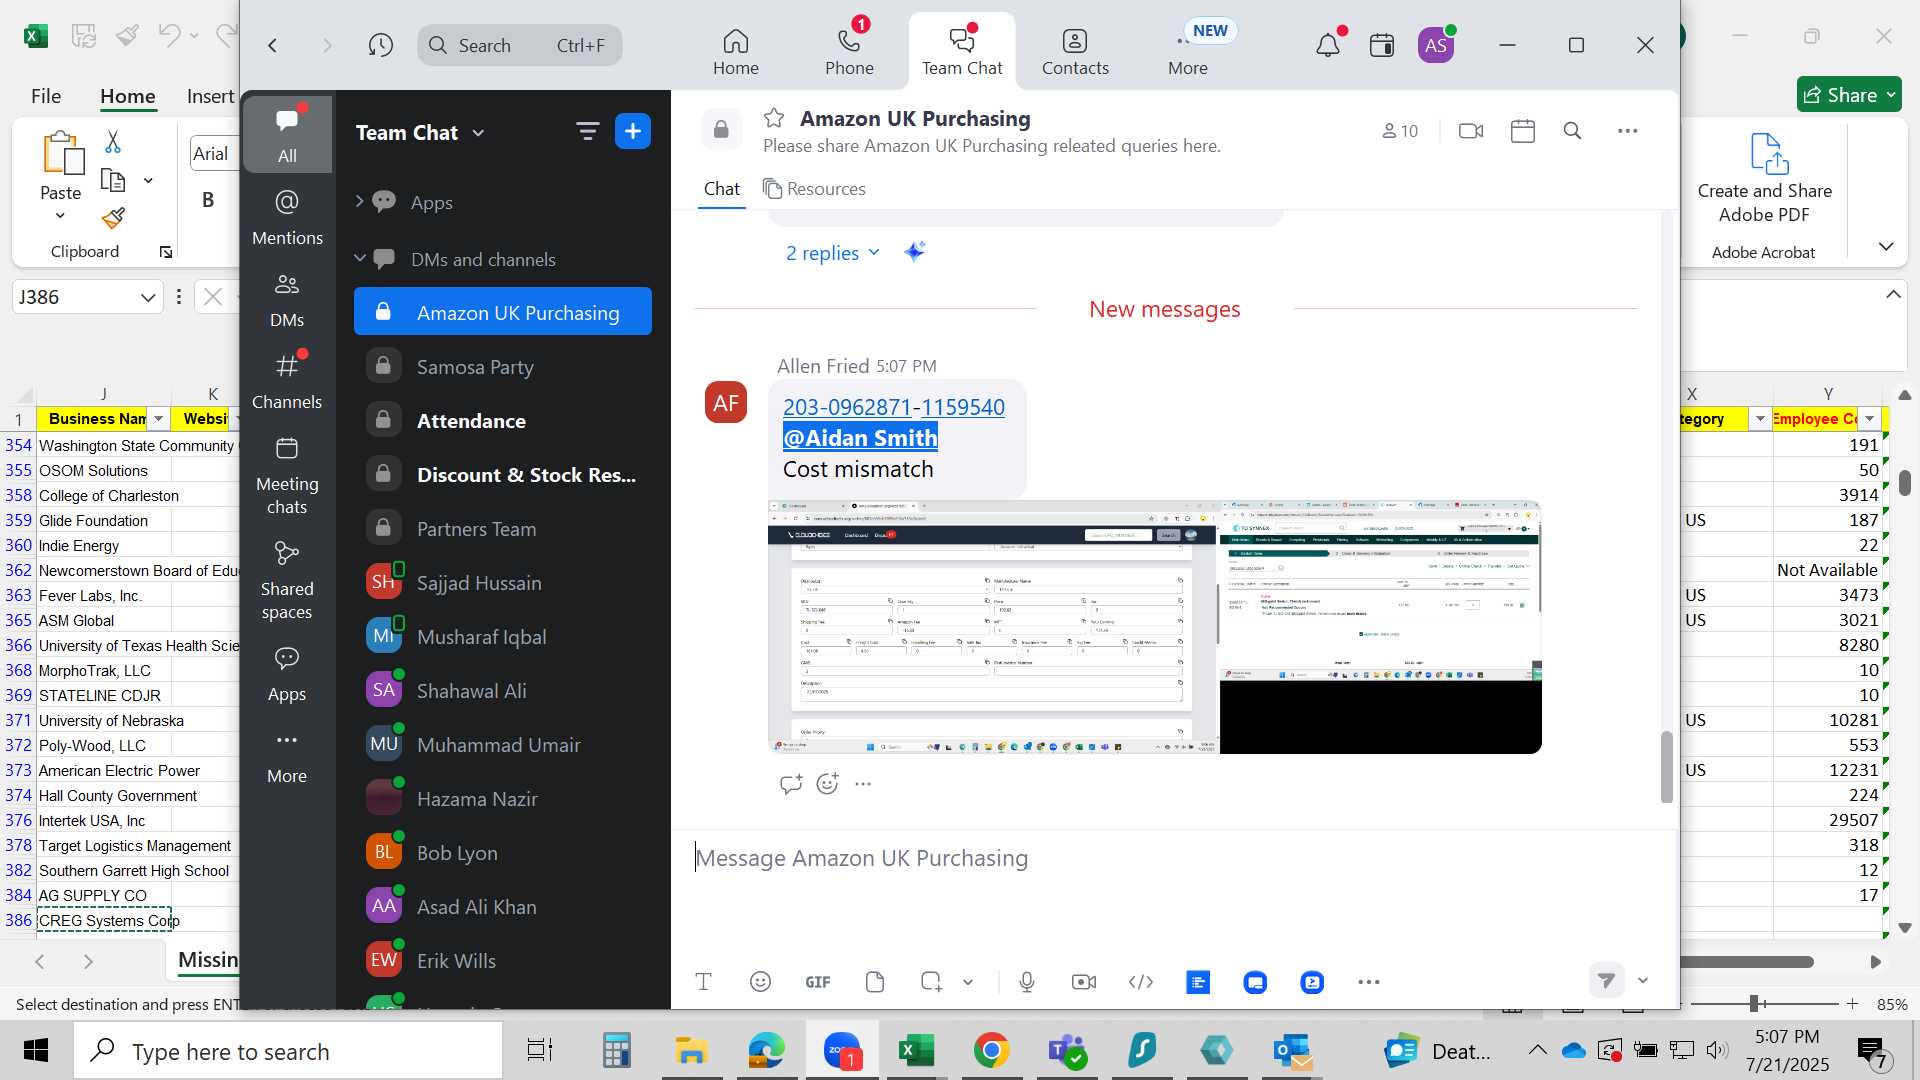View the 10 channel members
This screenshot has height=1080, width=1920.
click(x=1400, y=131)
